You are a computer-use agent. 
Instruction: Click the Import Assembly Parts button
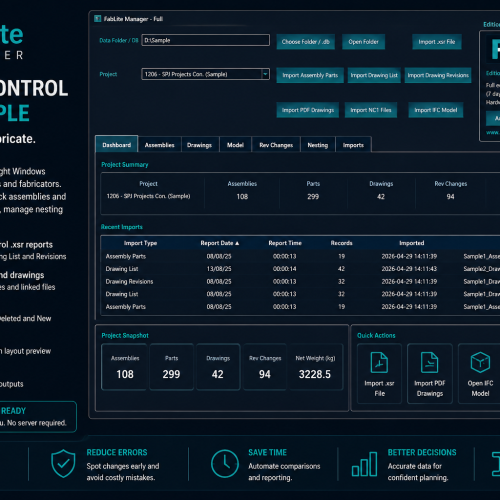310,75
